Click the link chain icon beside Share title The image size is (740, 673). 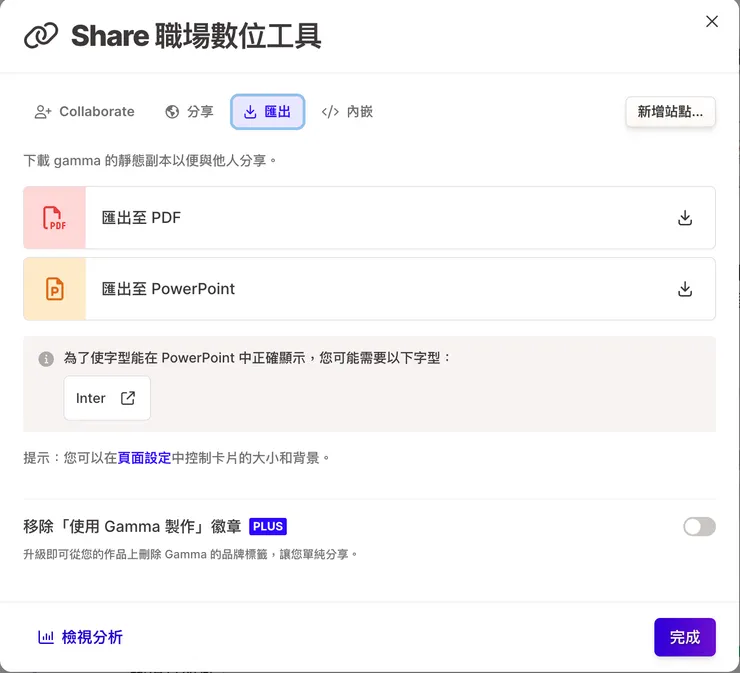point(41,36)
